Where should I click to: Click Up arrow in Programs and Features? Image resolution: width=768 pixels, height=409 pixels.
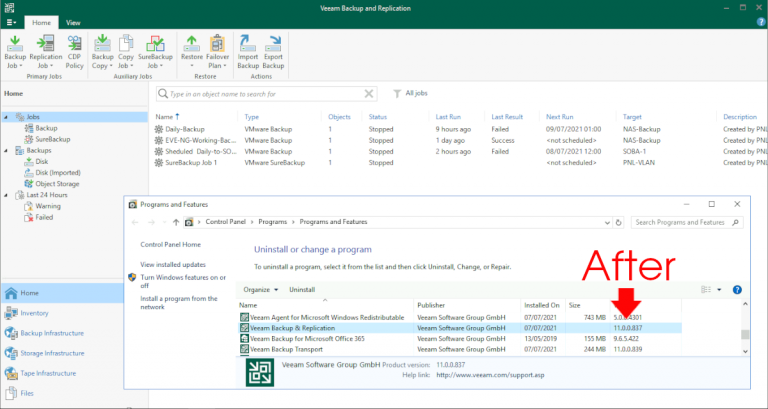pos(175,222)
